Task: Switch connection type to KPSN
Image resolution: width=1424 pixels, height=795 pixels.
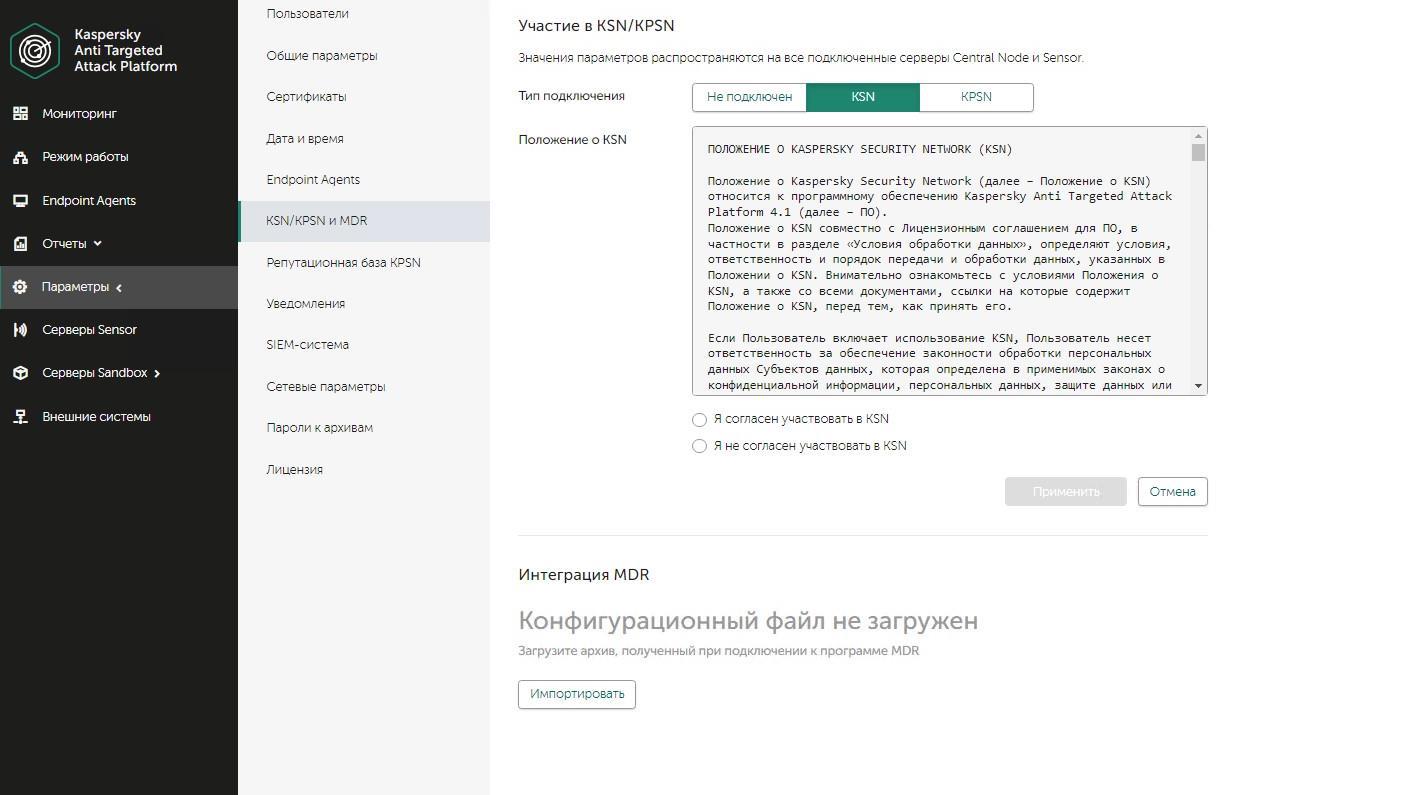Action: point(976,97)
